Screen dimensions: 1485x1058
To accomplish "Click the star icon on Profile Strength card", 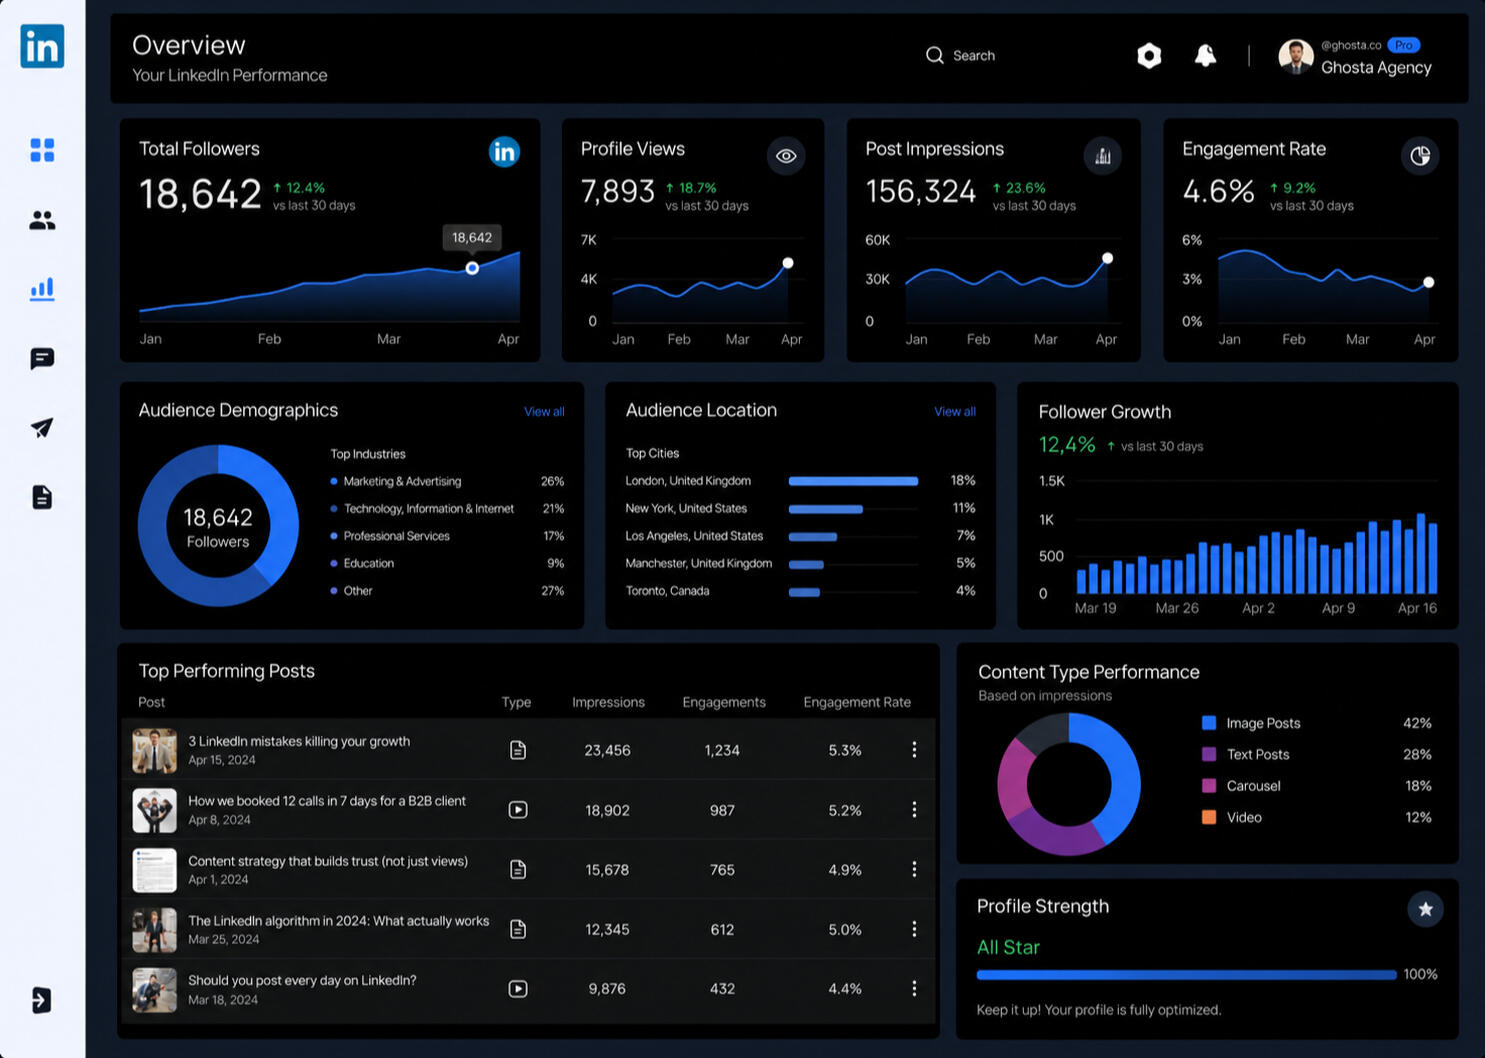I will pos(1425,909).
